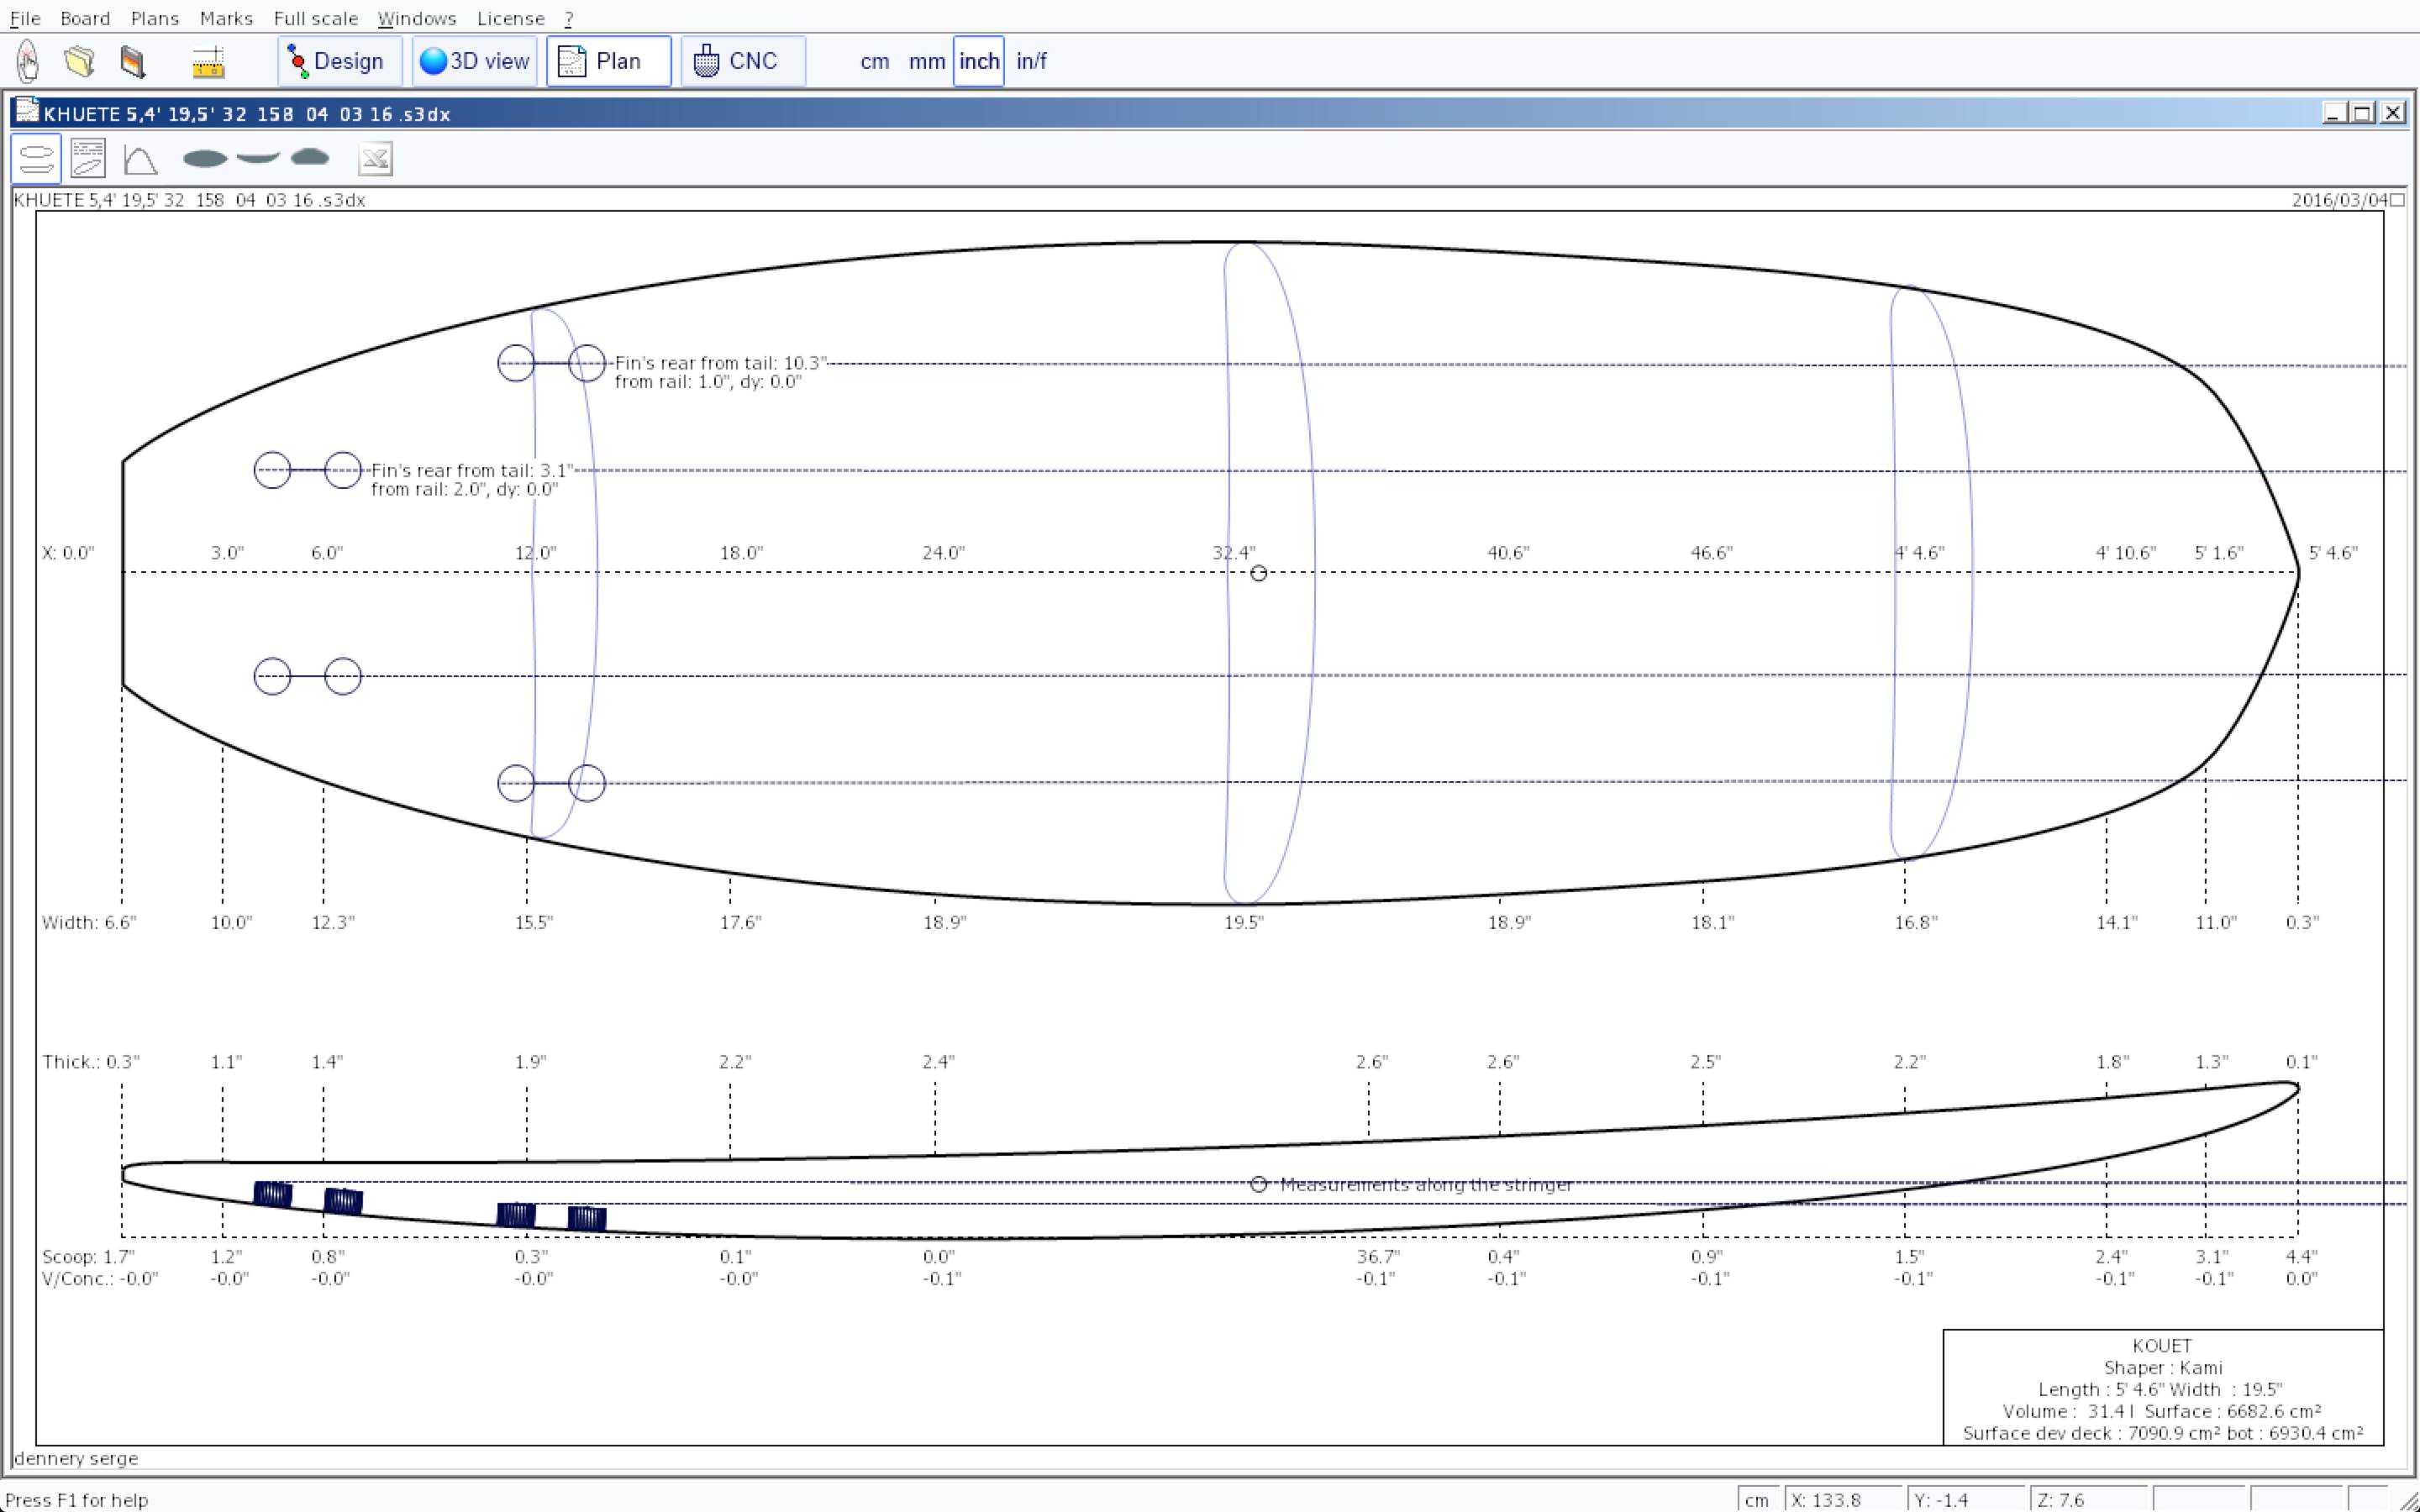
Task: Open the measuring ruler tool
Action: [x=208, y=61]
